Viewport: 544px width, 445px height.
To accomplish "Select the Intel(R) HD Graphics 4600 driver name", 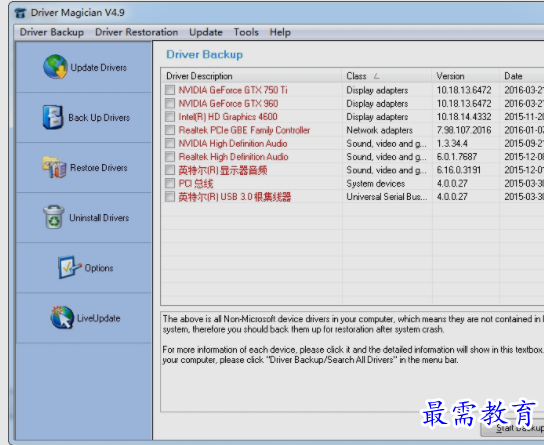I will (x=228, y=117).
